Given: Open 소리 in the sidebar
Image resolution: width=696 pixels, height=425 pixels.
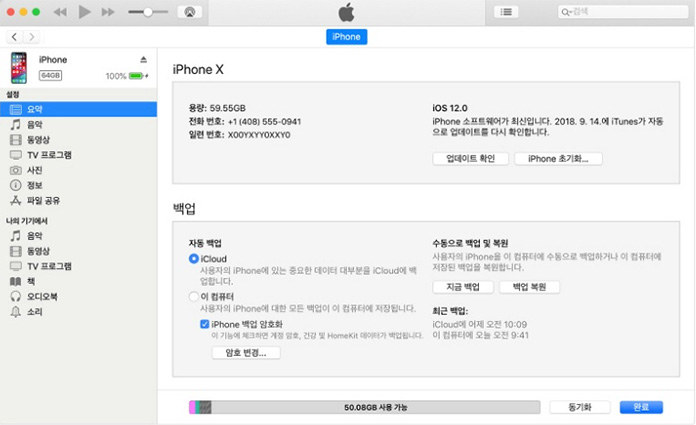Looking at the screenshot, I should [79, 312].
